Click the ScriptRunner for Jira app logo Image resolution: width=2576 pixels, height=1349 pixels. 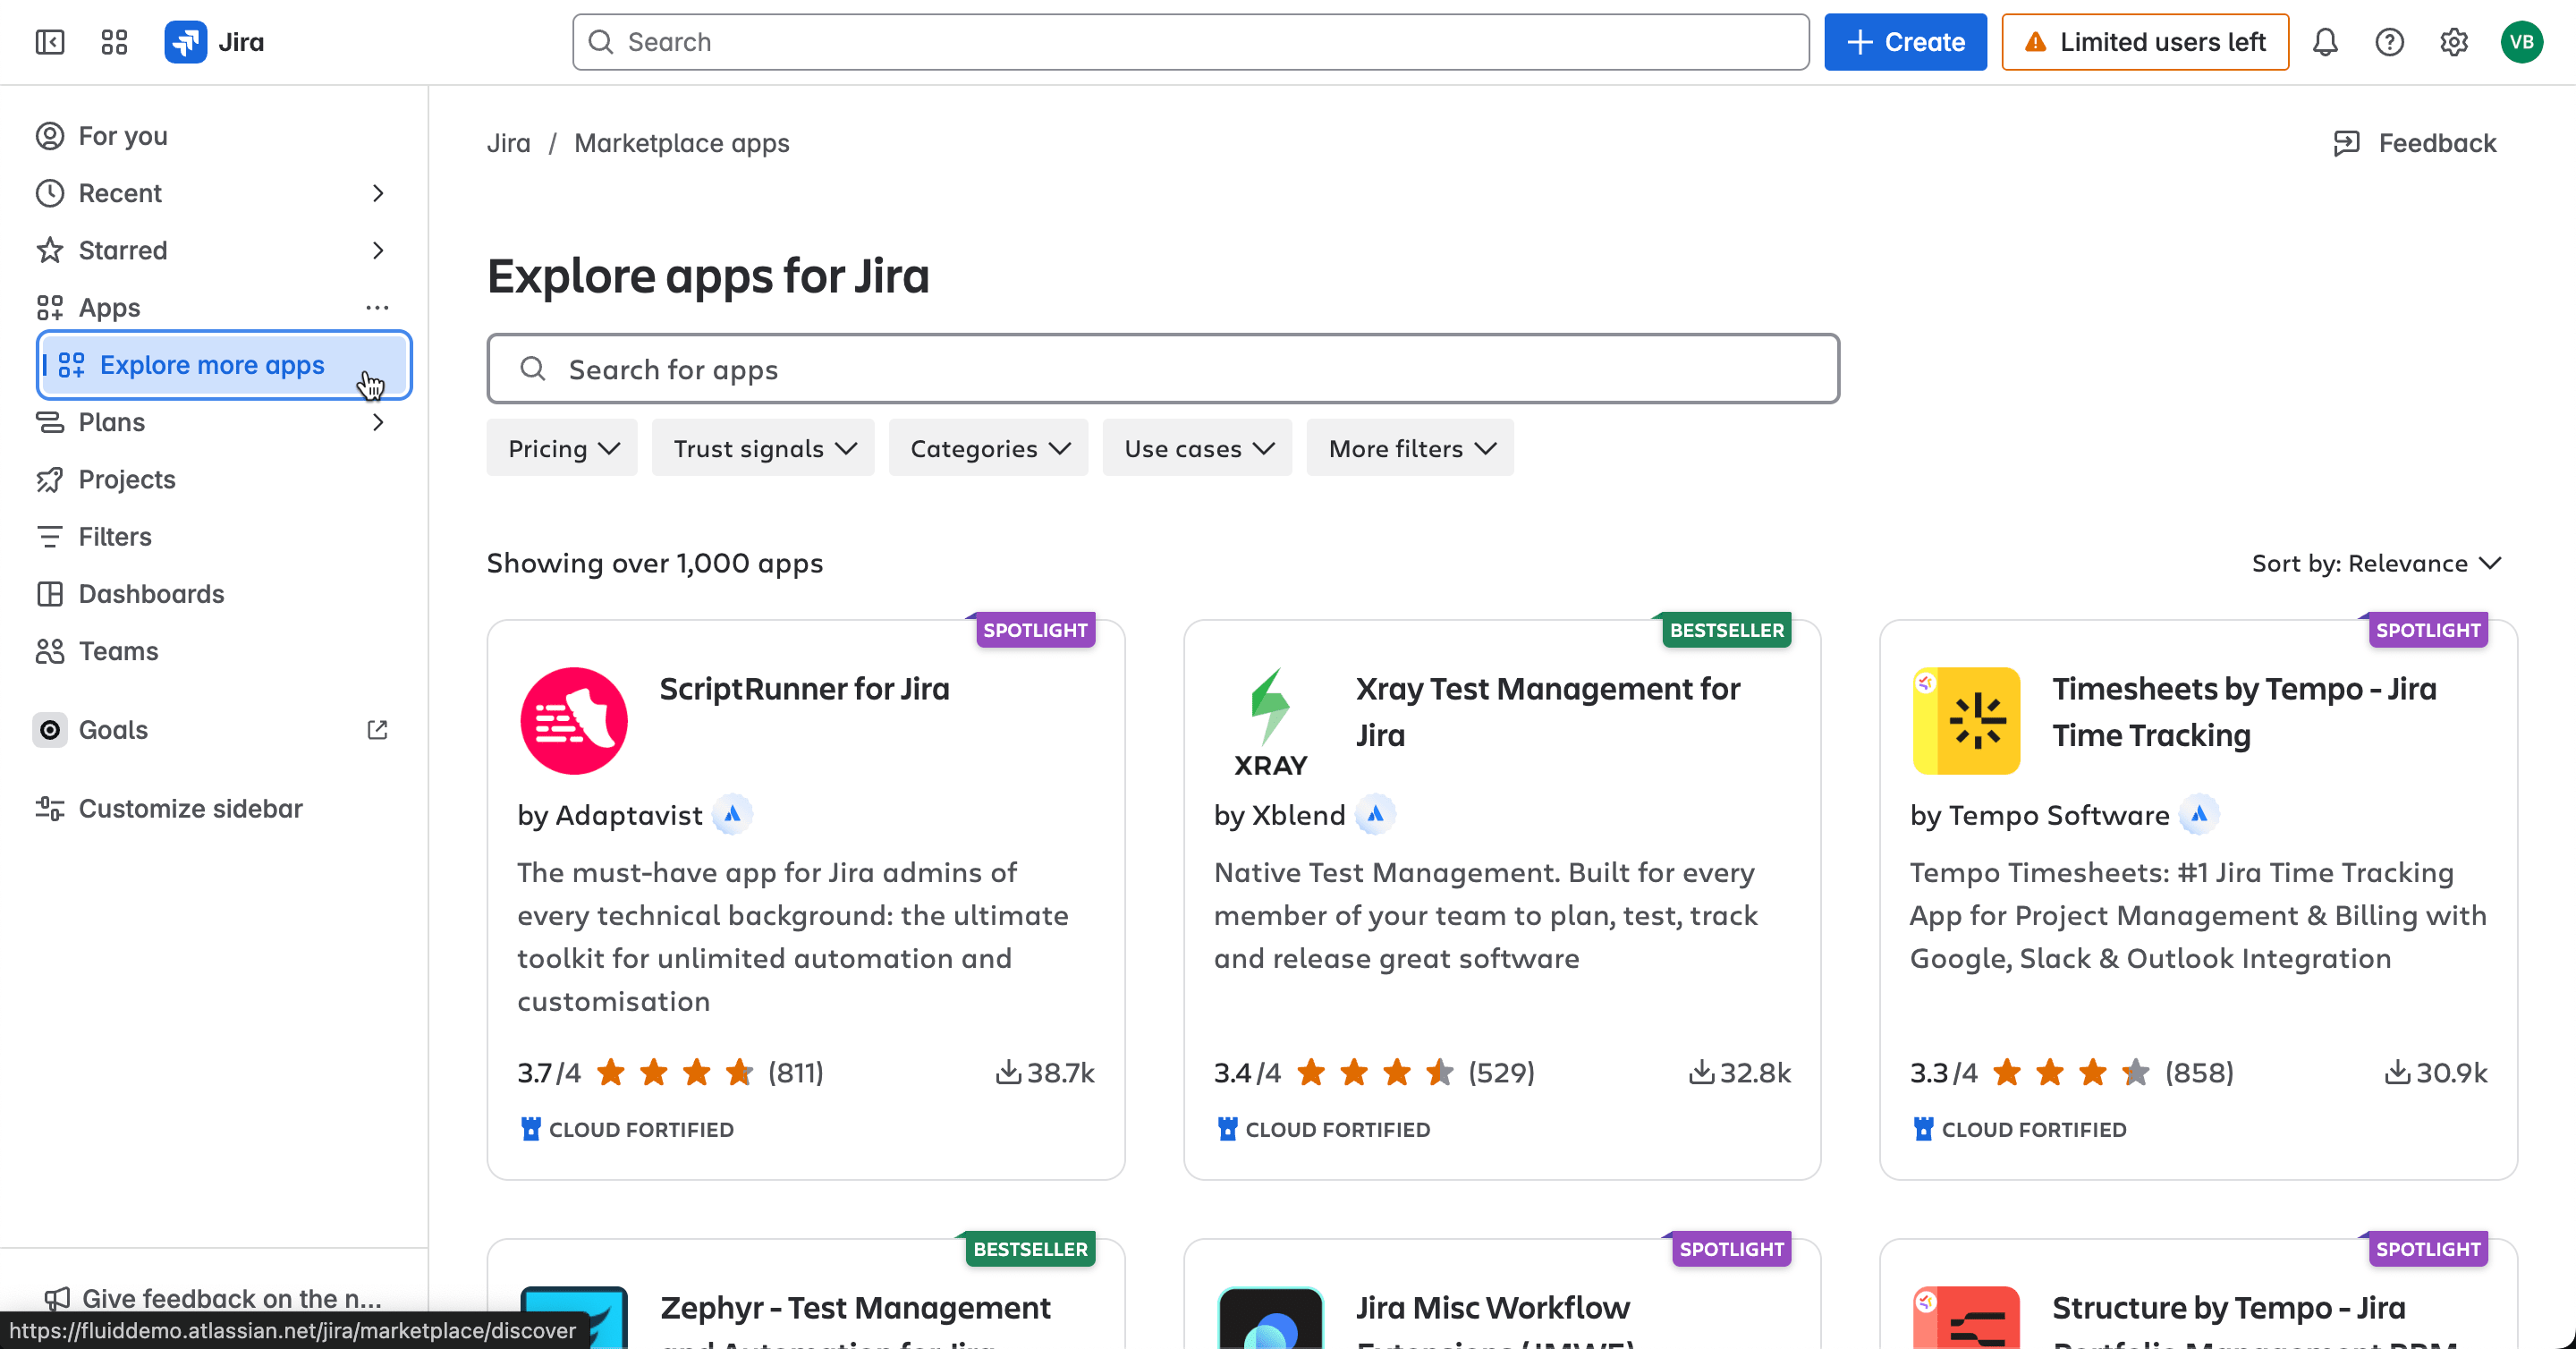[x=574, y=720]
